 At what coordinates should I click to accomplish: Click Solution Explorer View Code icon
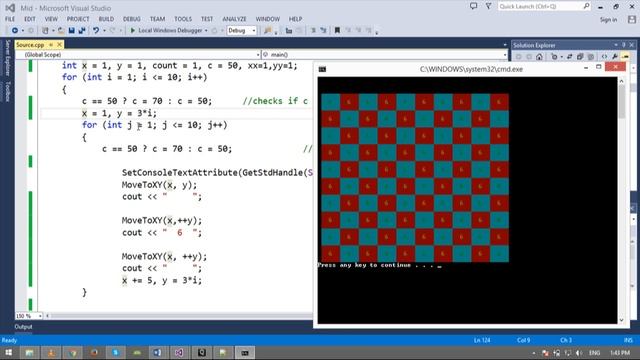pyautogui.click(x=604, y=57)
